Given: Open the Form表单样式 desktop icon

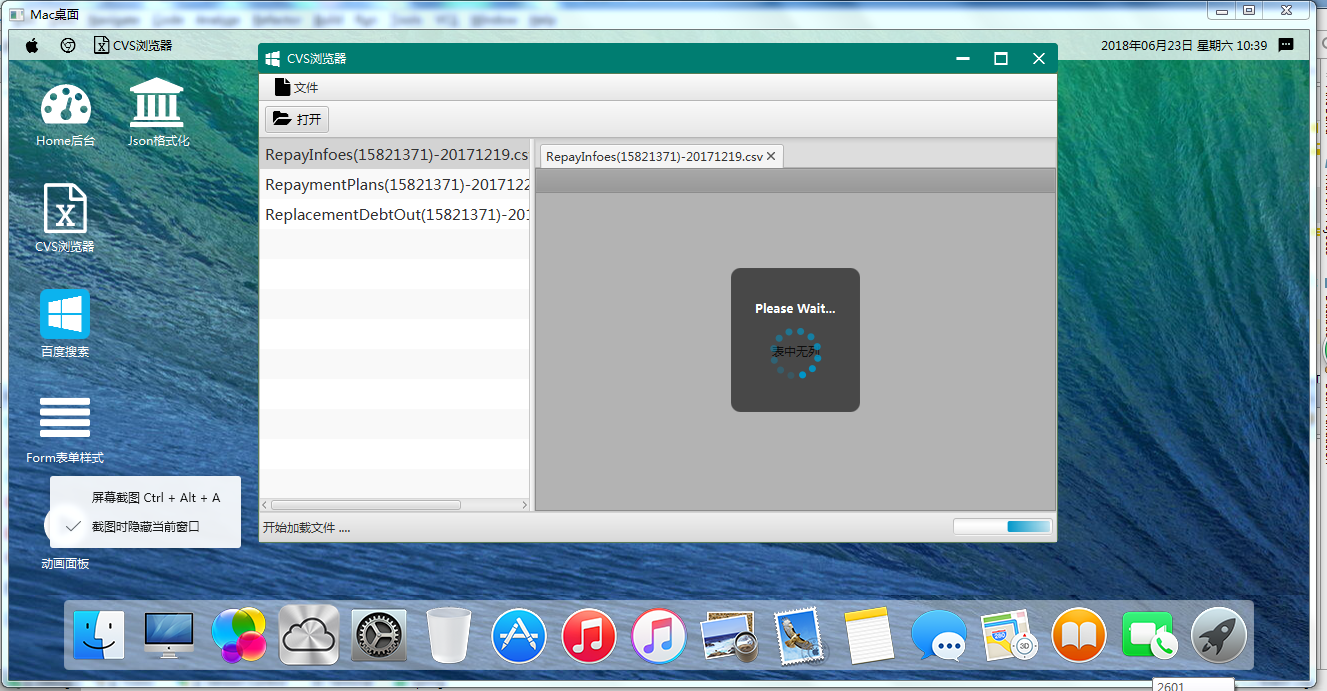Looking at the screenshot, I should point(65,430).
